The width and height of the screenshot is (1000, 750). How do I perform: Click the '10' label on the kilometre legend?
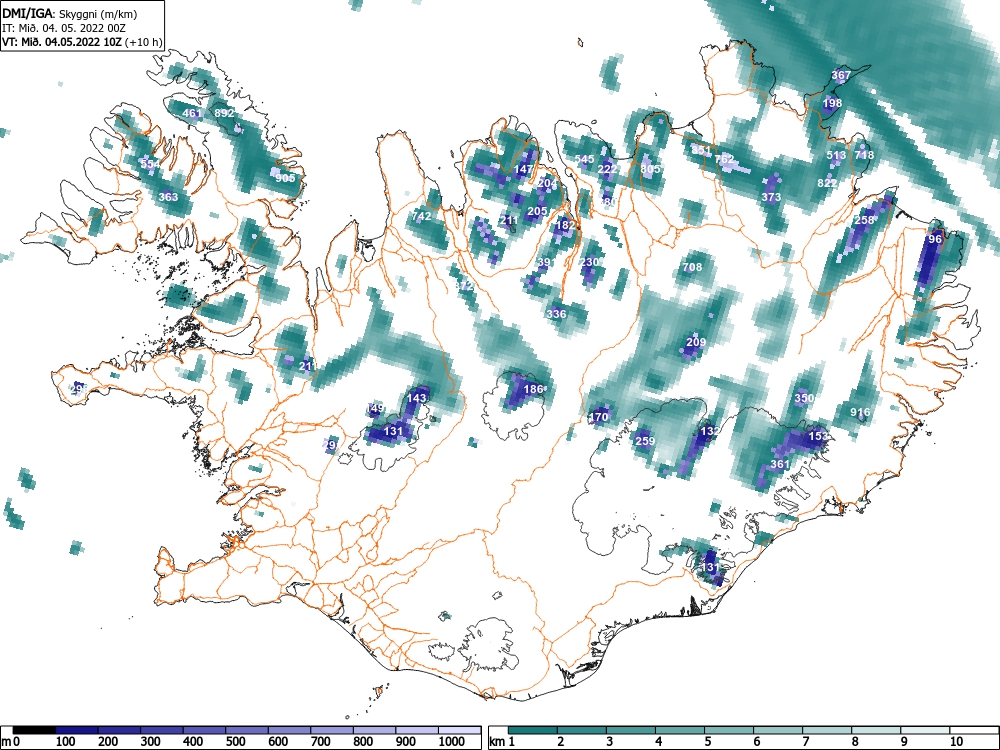[956, 742]
